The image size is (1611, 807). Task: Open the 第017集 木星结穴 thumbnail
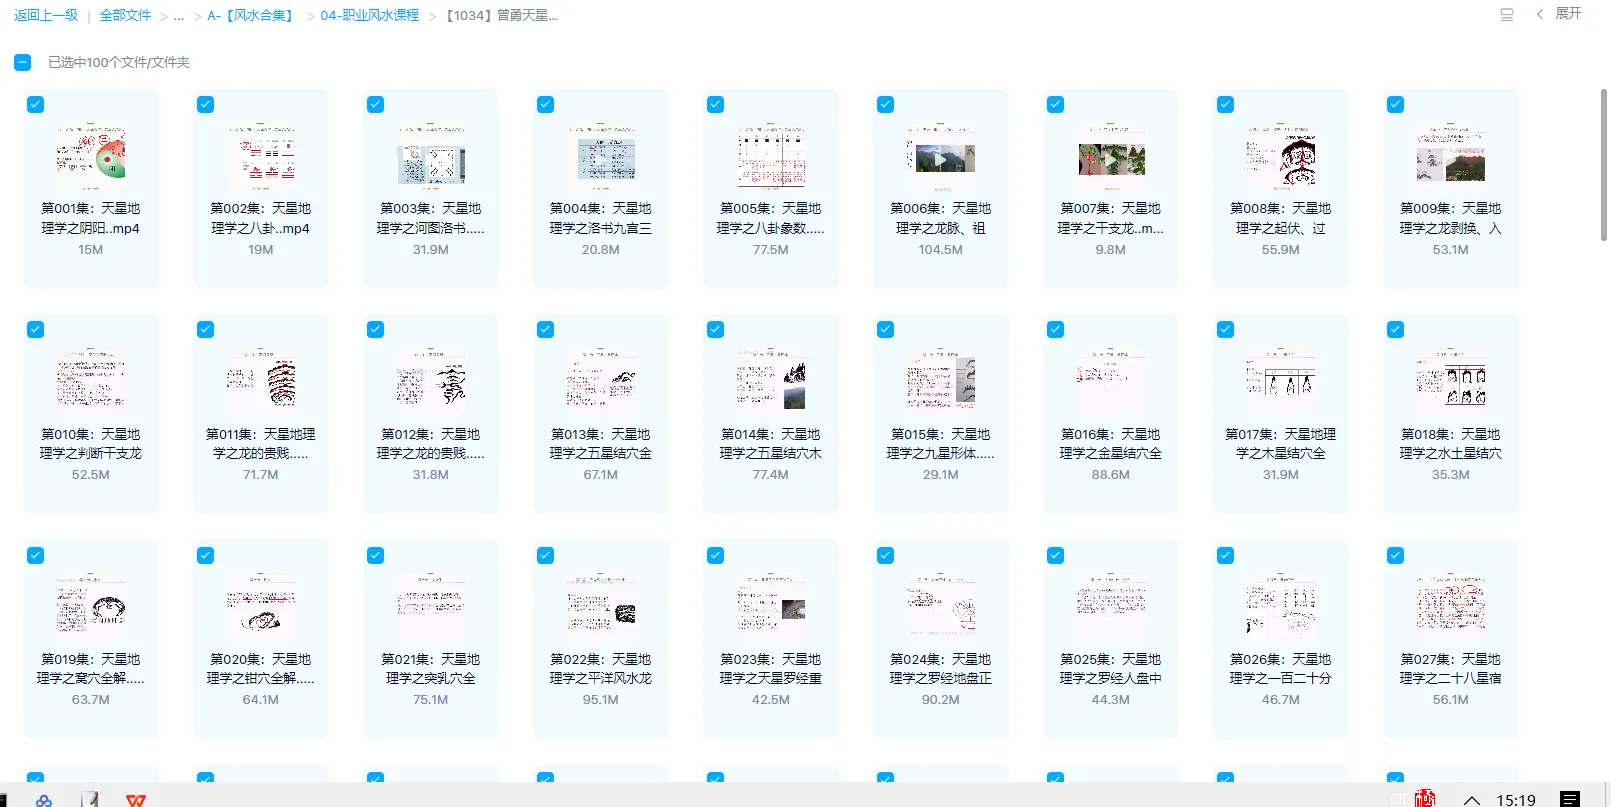point(1281,382)
